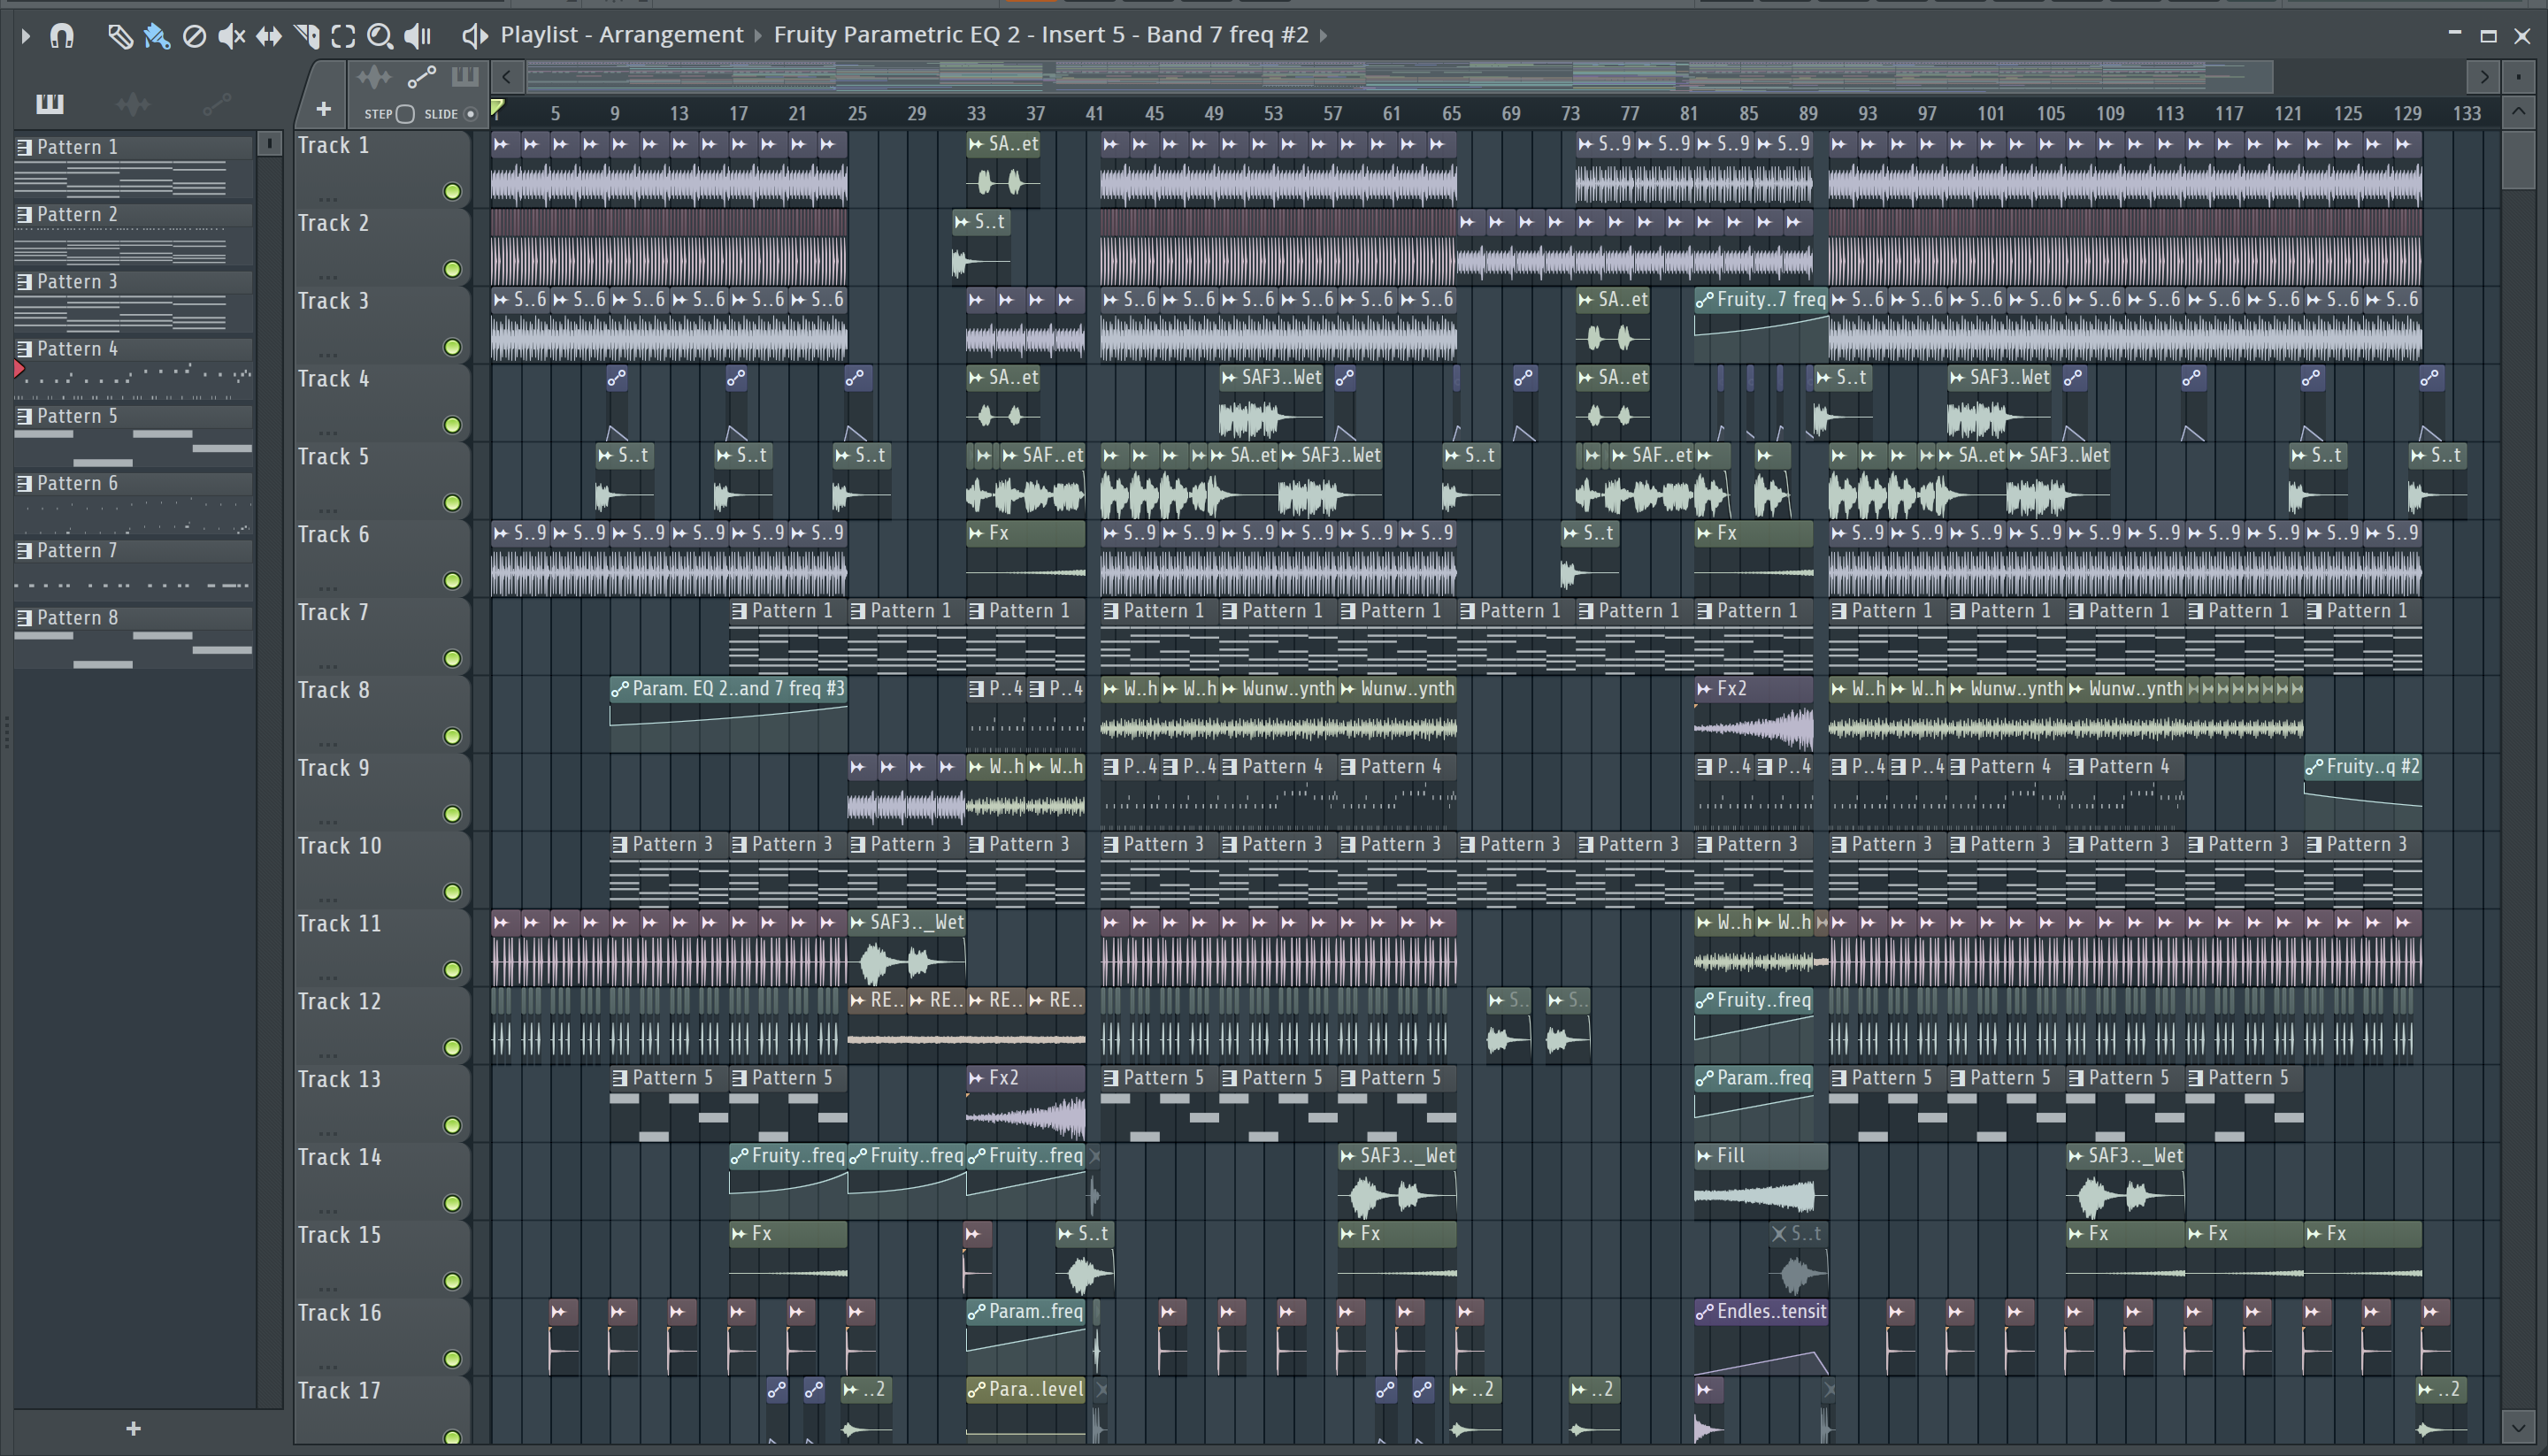Select the Slice tool
Screen dimensions: 2548x1456
pos(306,36)
